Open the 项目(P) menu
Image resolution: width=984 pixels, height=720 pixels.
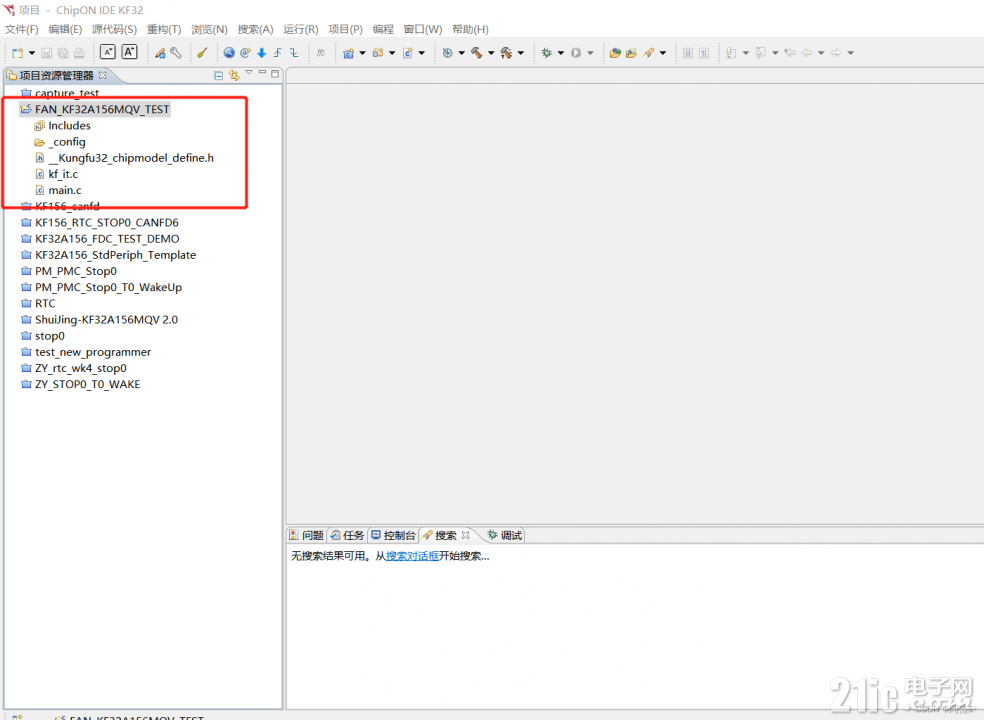click(345, 30)
